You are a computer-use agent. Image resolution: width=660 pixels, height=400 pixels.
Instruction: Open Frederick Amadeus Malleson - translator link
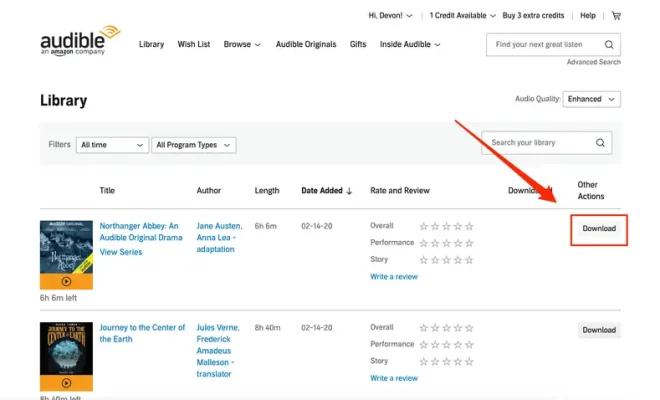[x=215, y=357]
